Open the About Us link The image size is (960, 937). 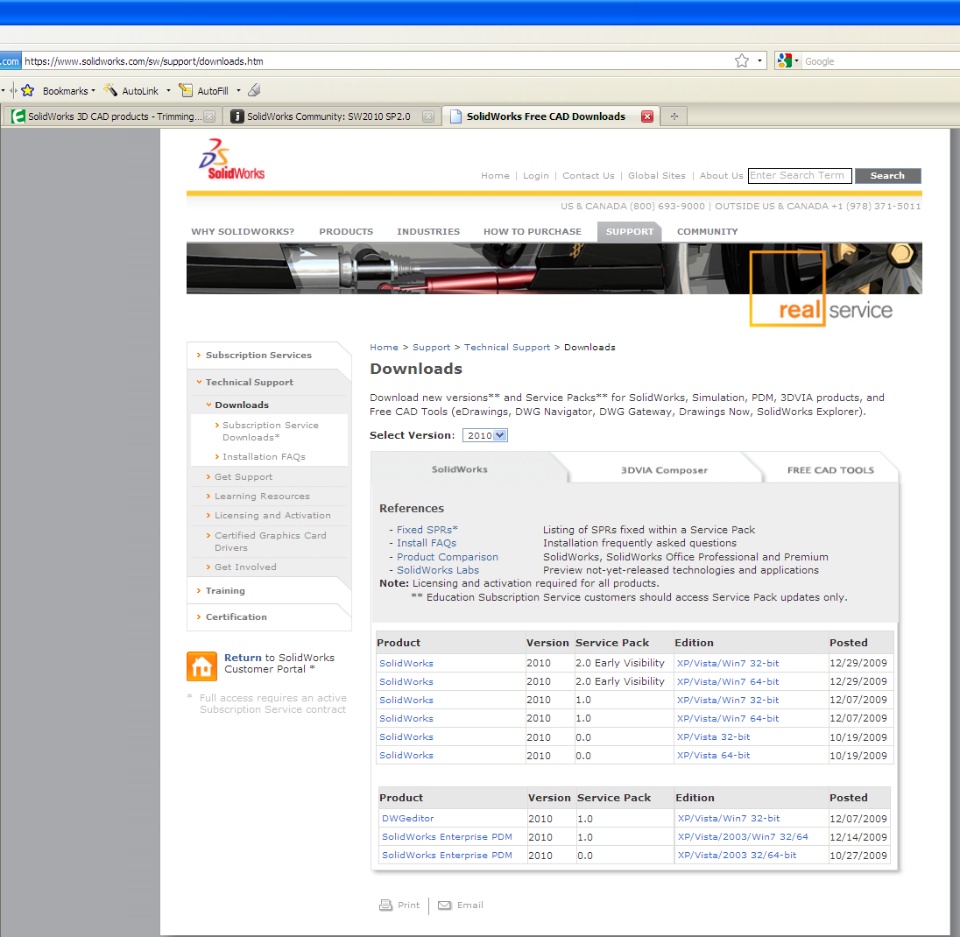pos(721,176)
